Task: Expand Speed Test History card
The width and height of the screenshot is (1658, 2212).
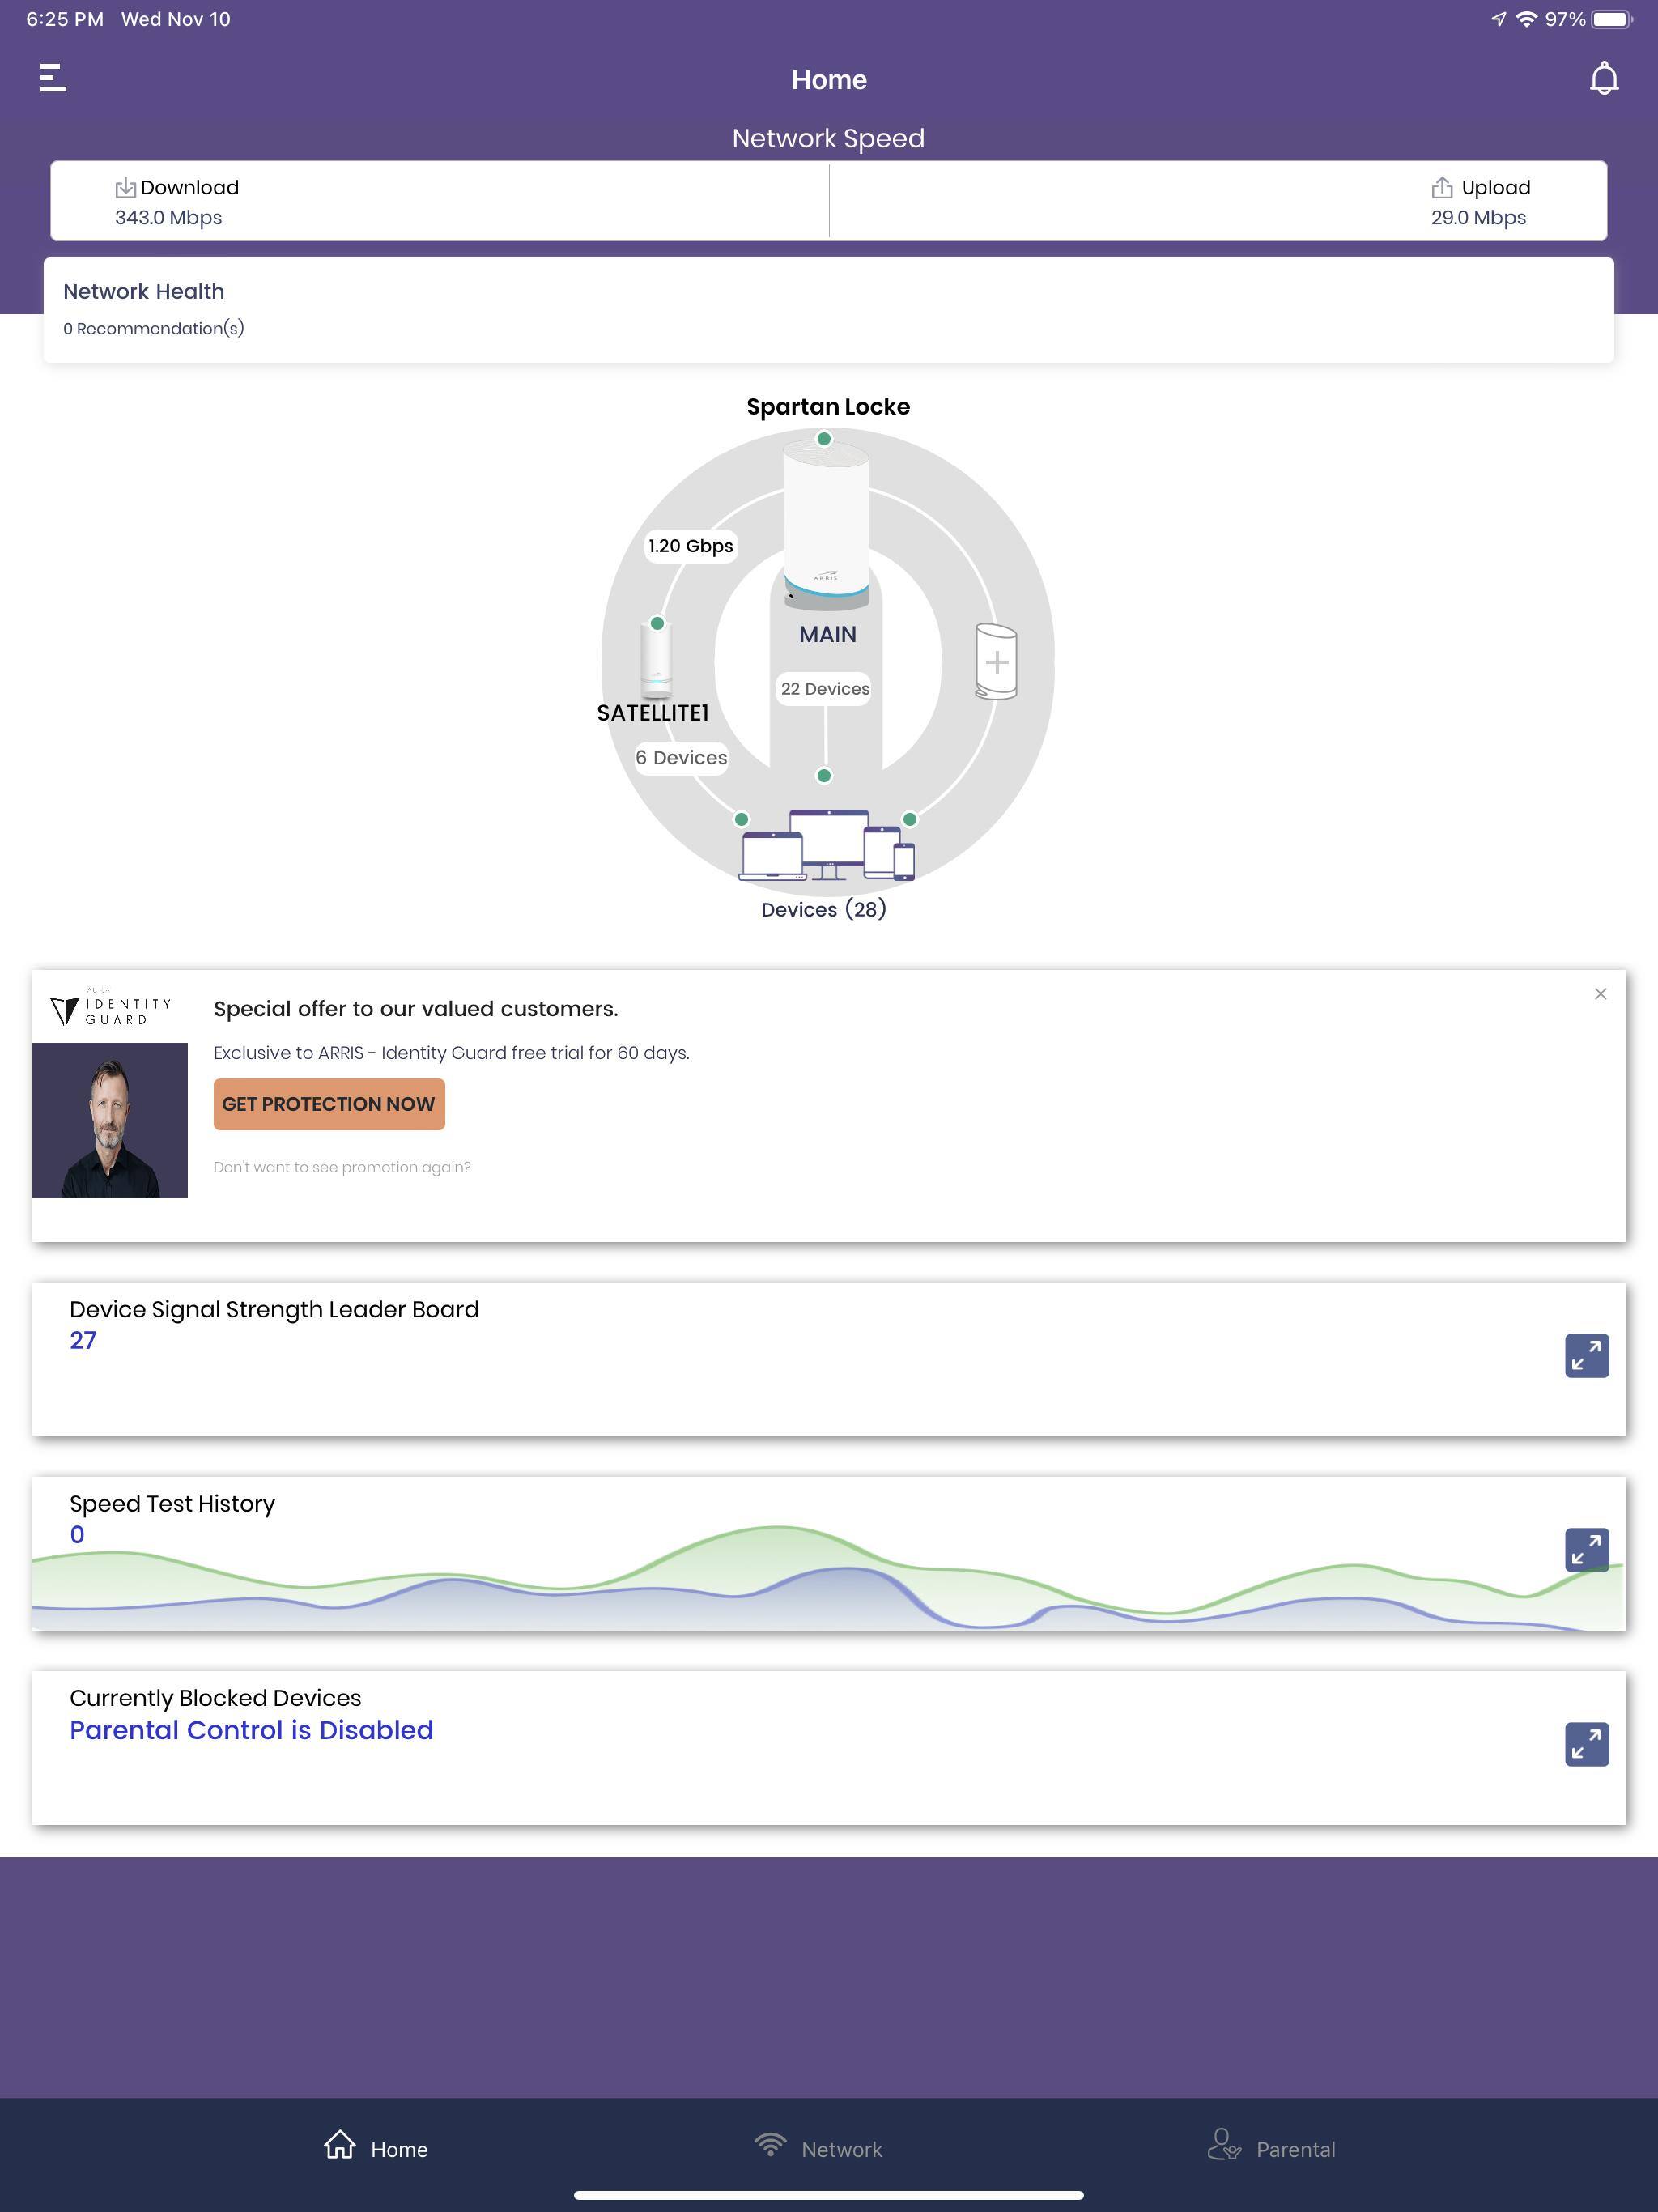Action: (x=1586, y=1550)
